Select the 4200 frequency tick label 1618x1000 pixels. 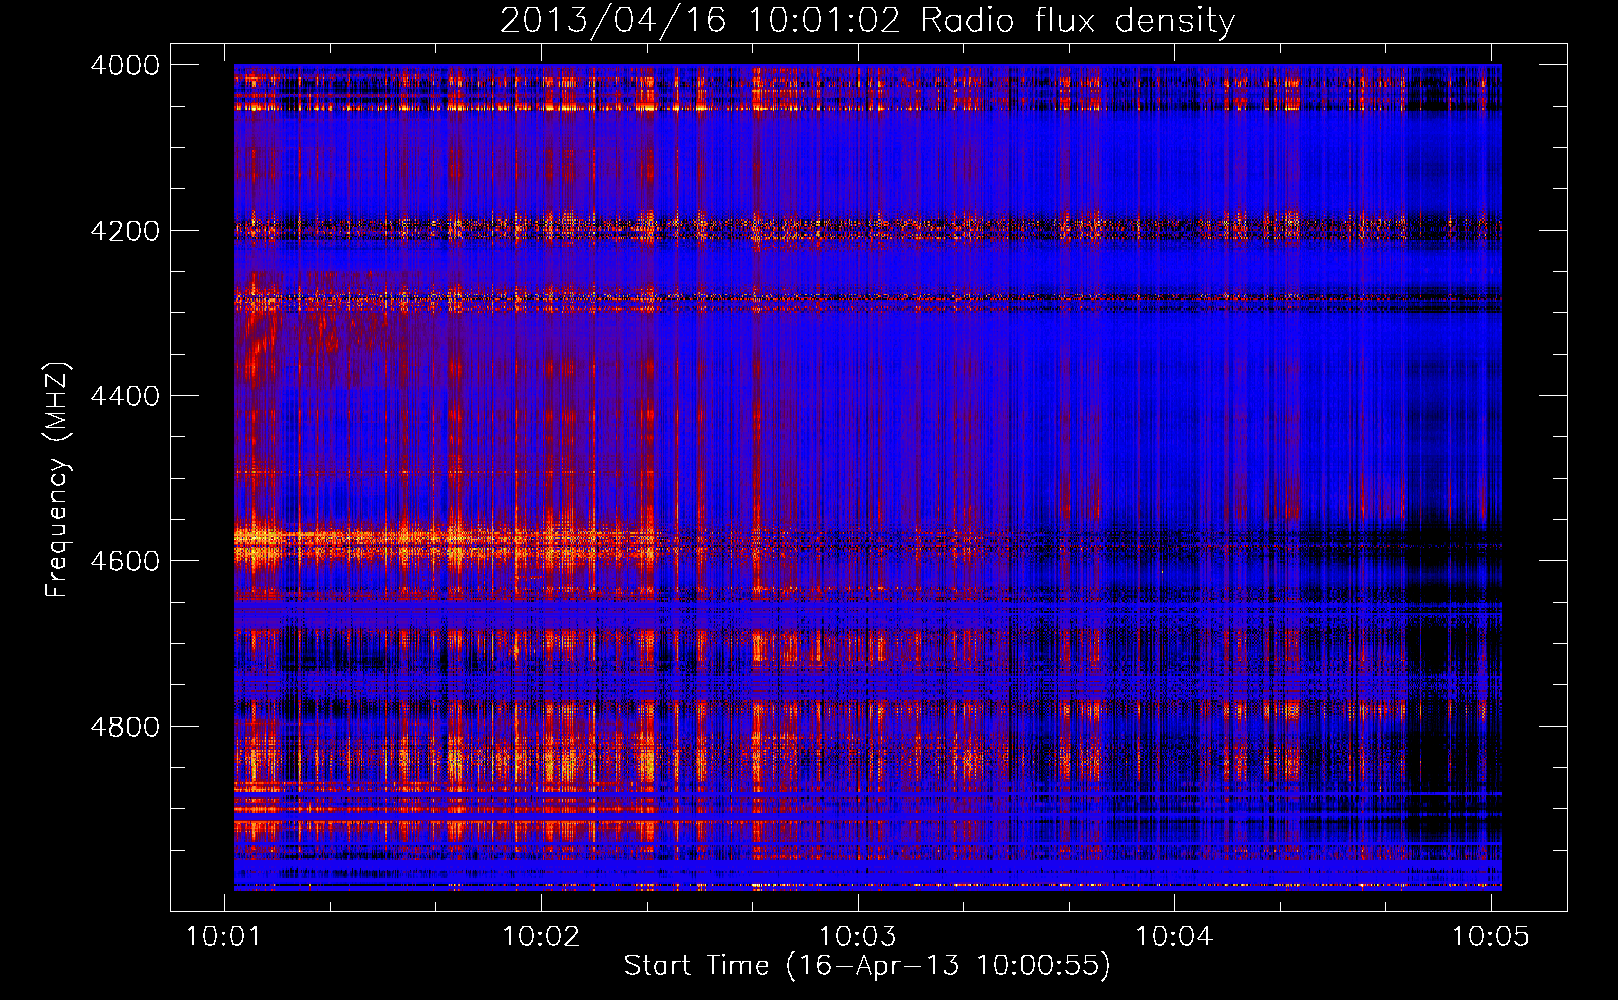125,231
